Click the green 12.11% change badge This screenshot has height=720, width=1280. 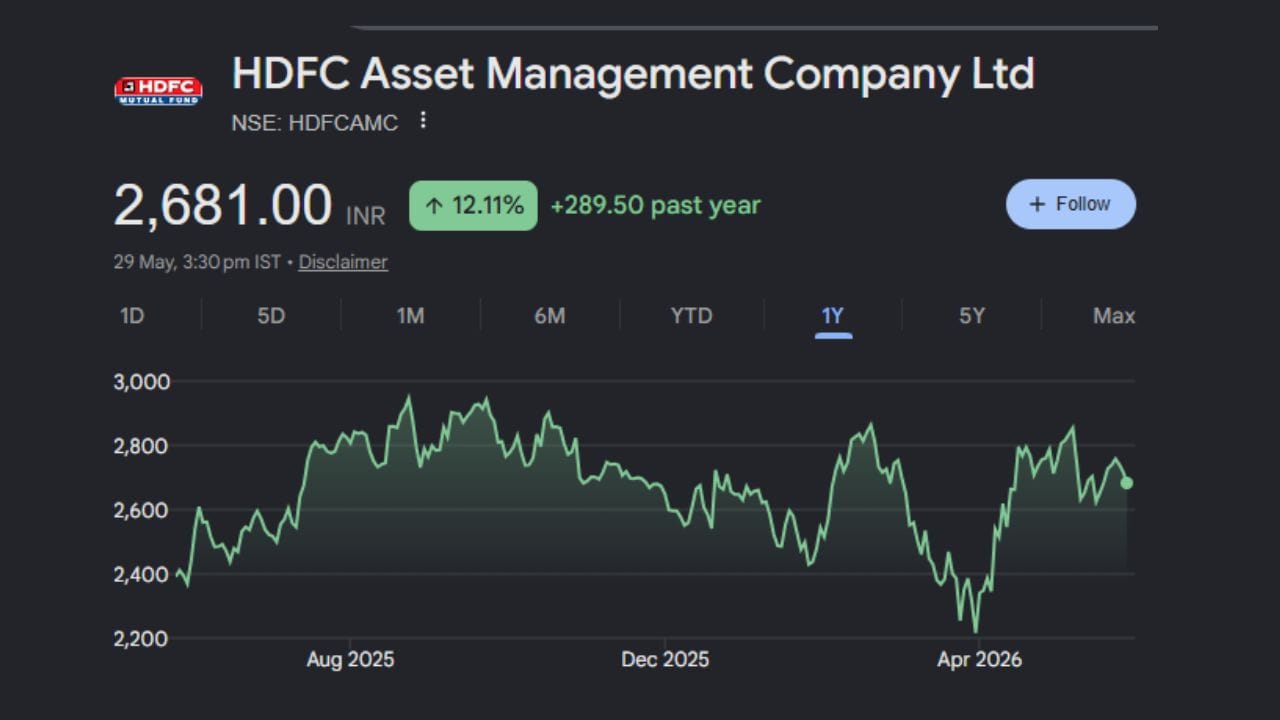[x=473, y=205]
